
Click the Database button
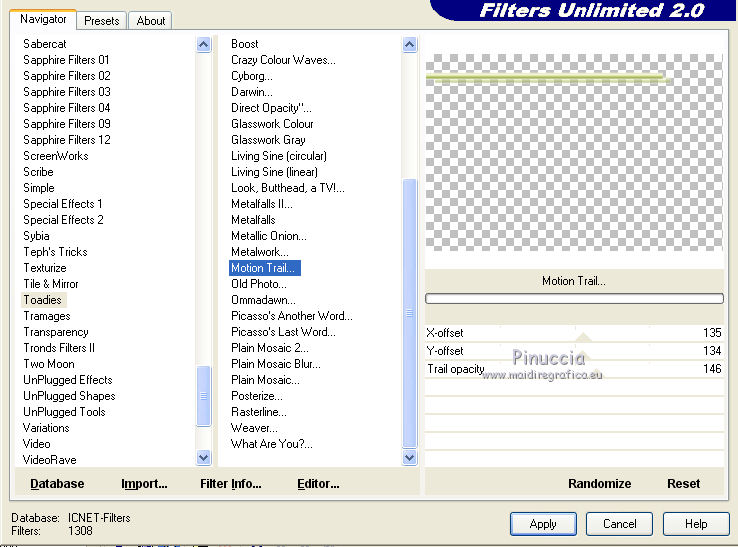(57, 483)
